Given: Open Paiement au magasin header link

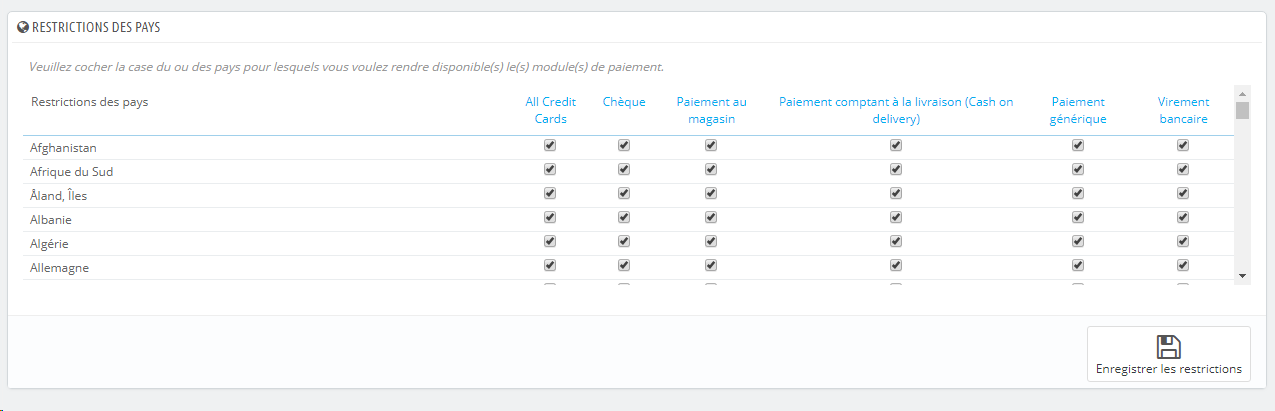Looking at the screenshot, I should click(x=711, y=110).
